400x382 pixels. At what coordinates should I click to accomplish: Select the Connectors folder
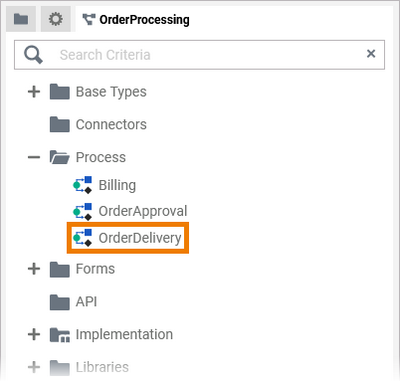coord(98,125)
